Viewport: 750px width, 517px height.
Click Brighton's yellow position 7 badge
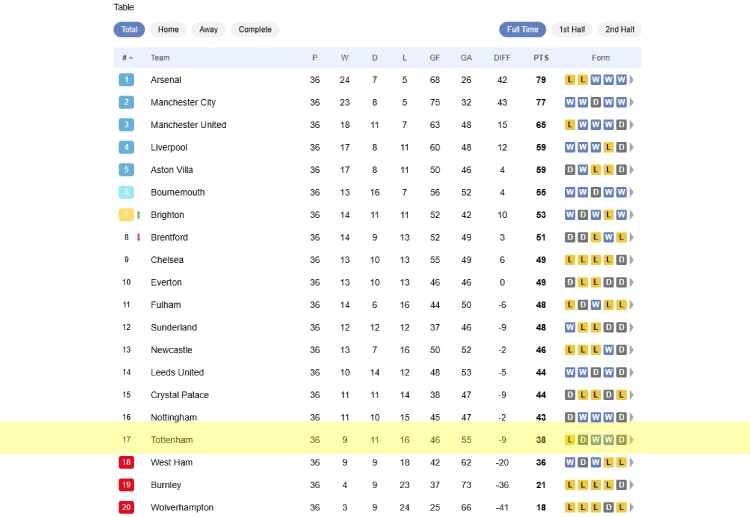tap(126, 215)
